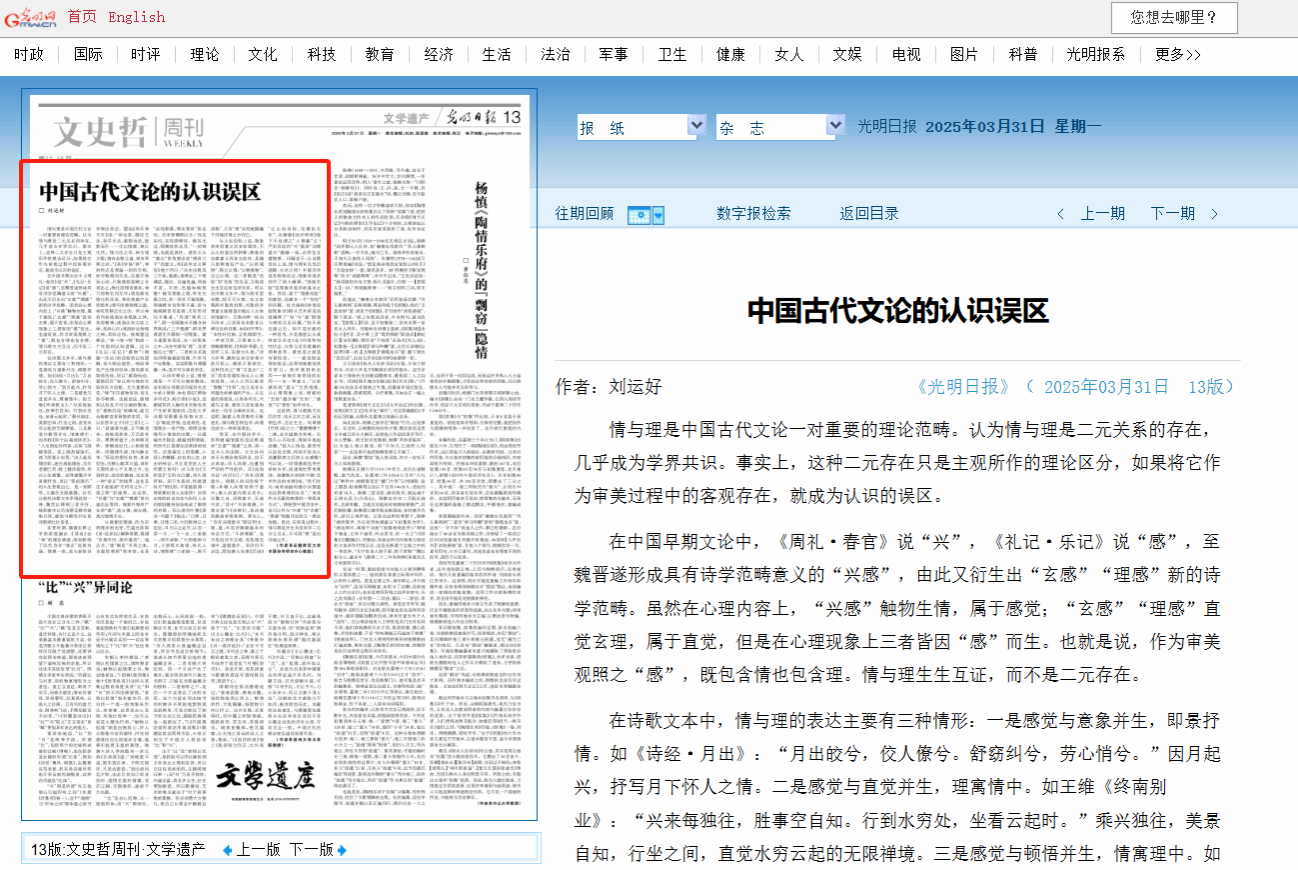Go to 首页 link
Image resolution: width=1298 pixels, height=870 pixels.
click(x=83, y=16)
